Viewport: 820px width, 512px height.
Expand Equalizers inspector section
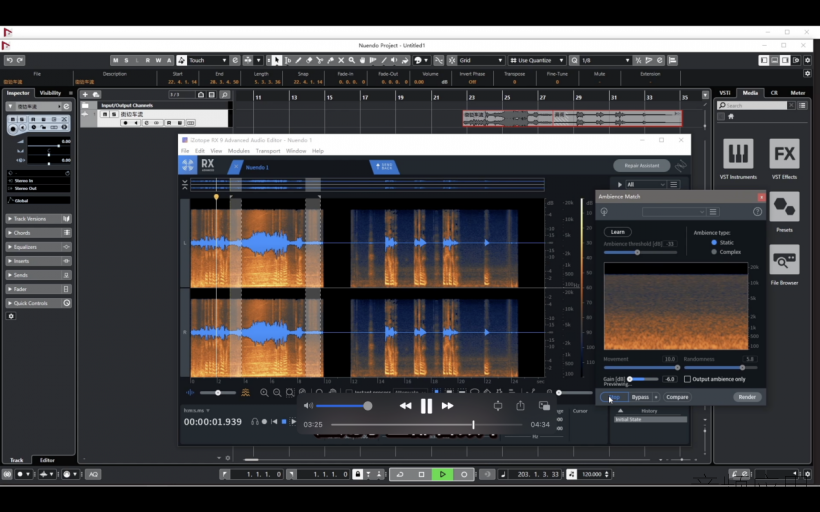click(x=39, y=247)
